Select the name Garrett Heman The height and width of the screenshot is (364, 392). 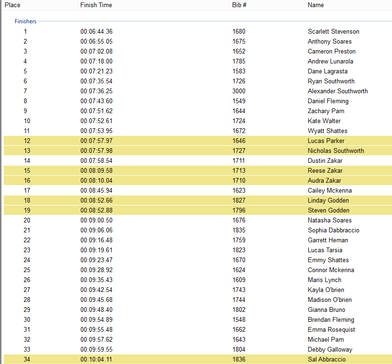click(328, 240)
